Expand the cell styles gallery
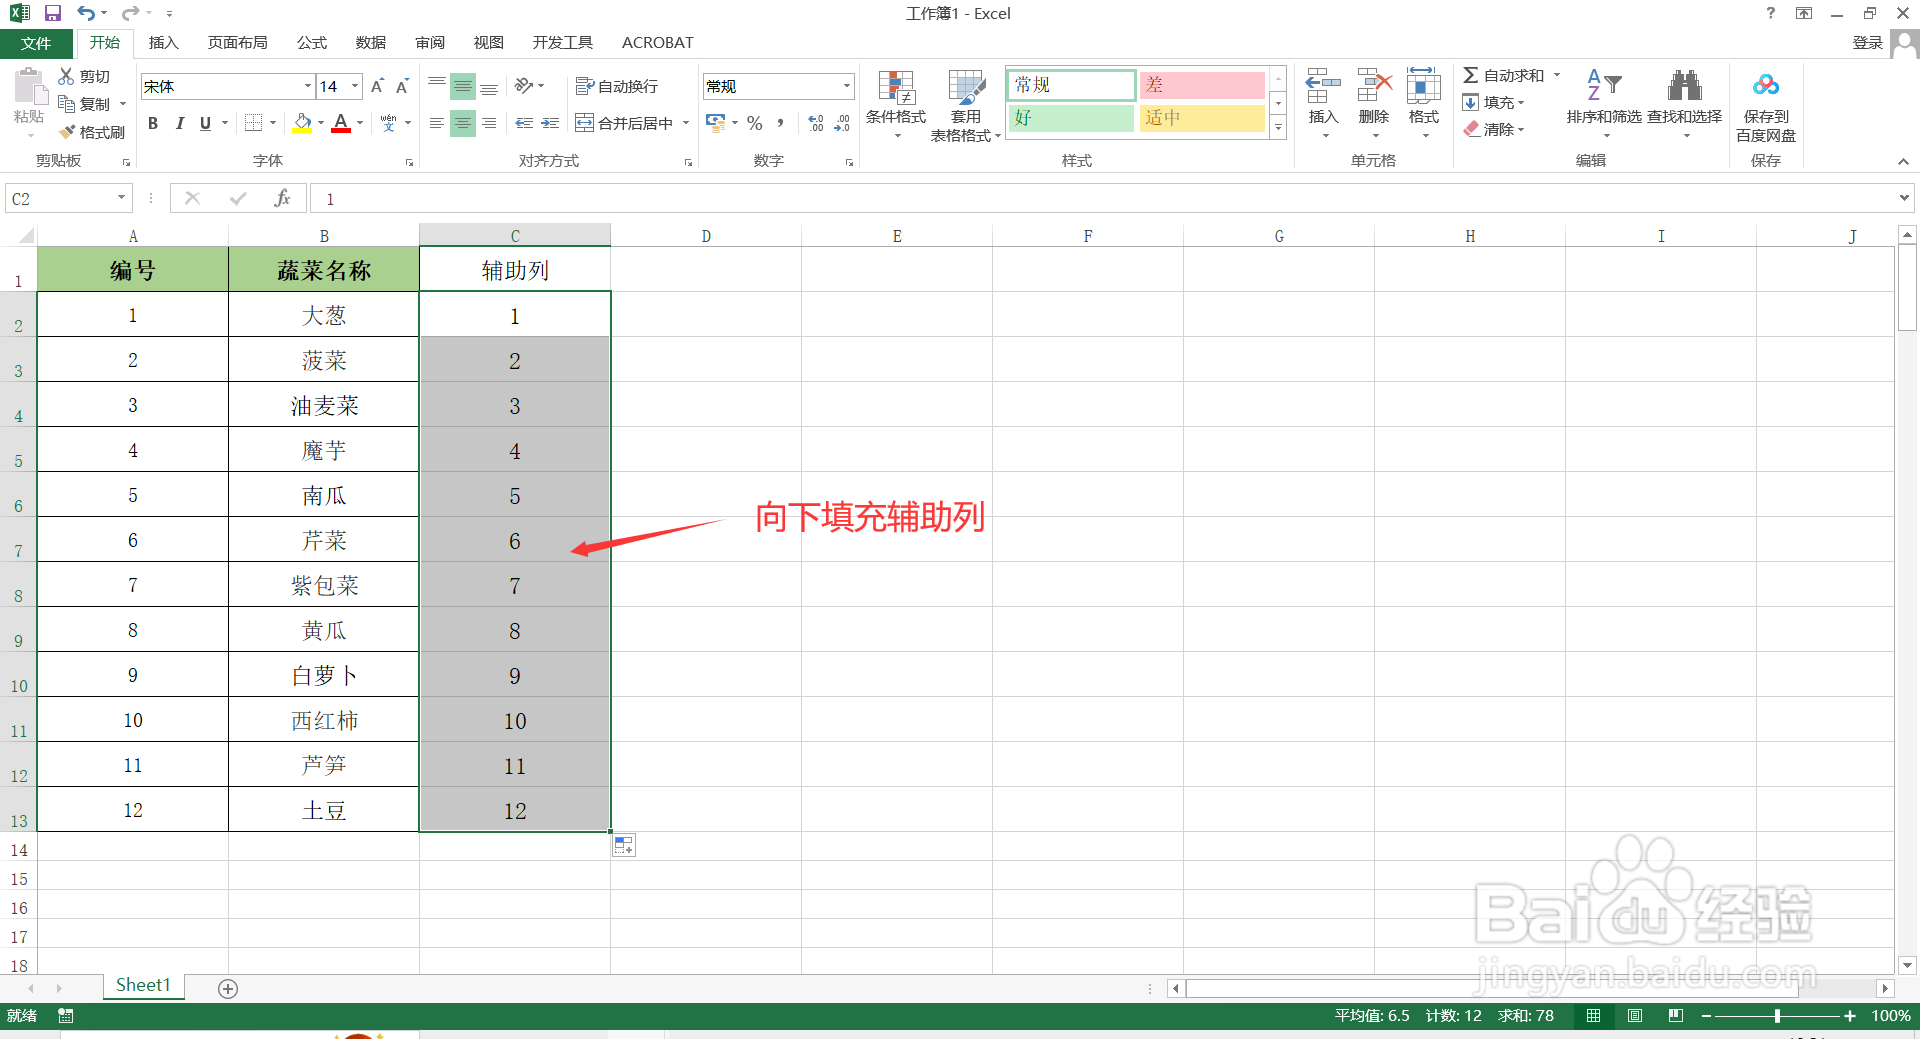This screenshot has height=1039, width=1920. (x=1278, y=128)
